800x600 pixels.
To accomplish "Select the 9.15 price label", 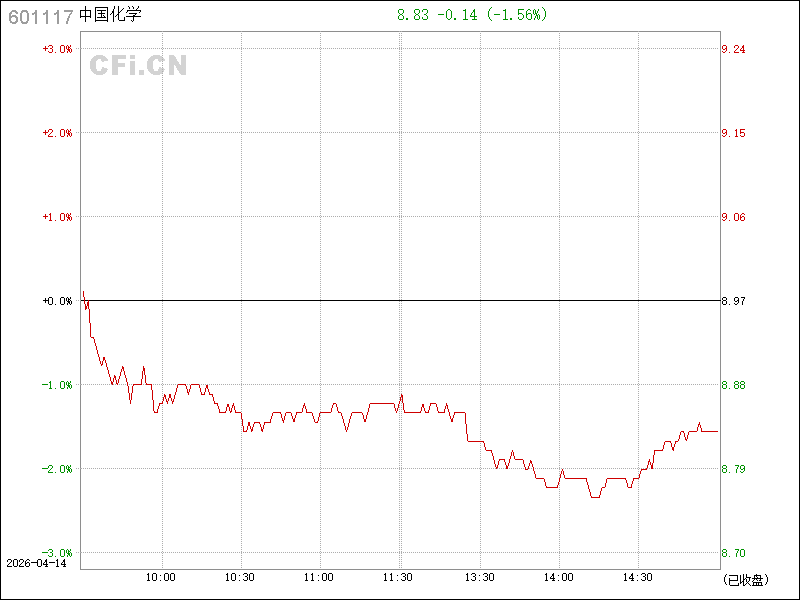I will (733, 133).
